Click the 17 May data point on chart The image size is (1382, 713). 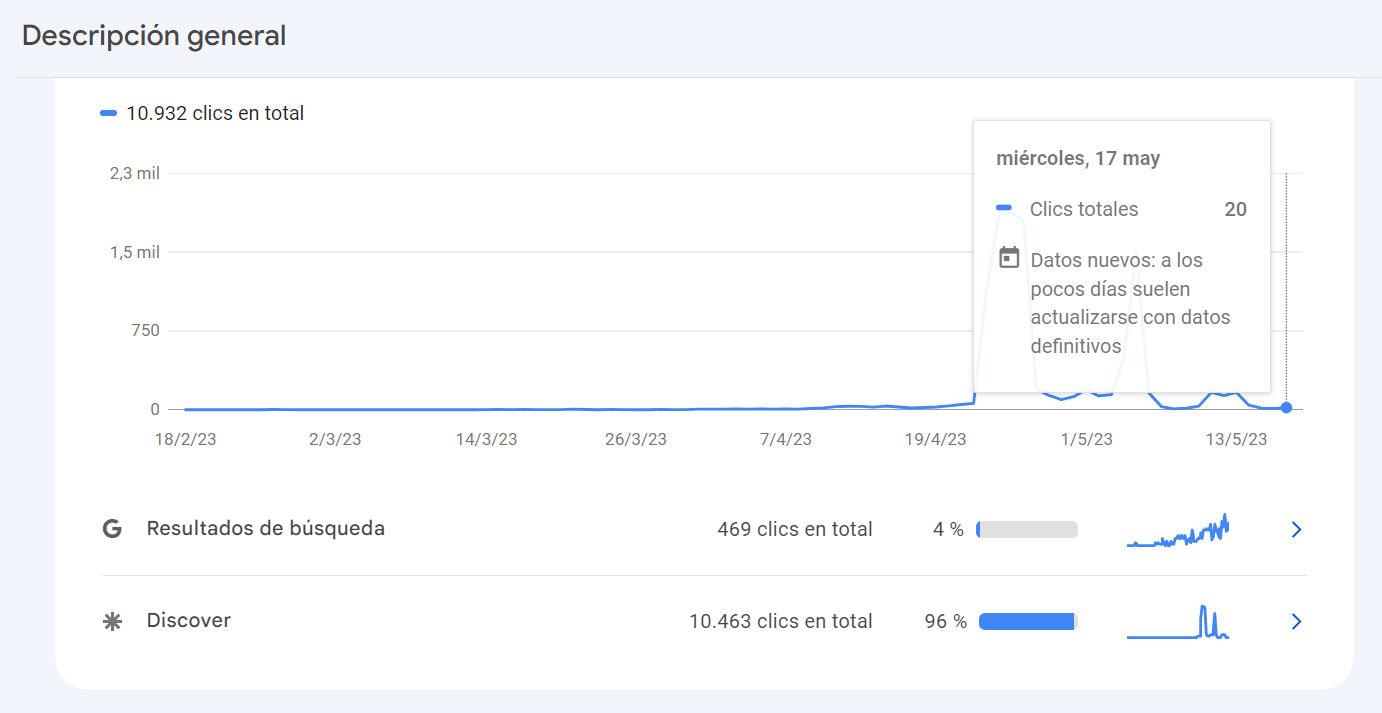[1286, 408]
